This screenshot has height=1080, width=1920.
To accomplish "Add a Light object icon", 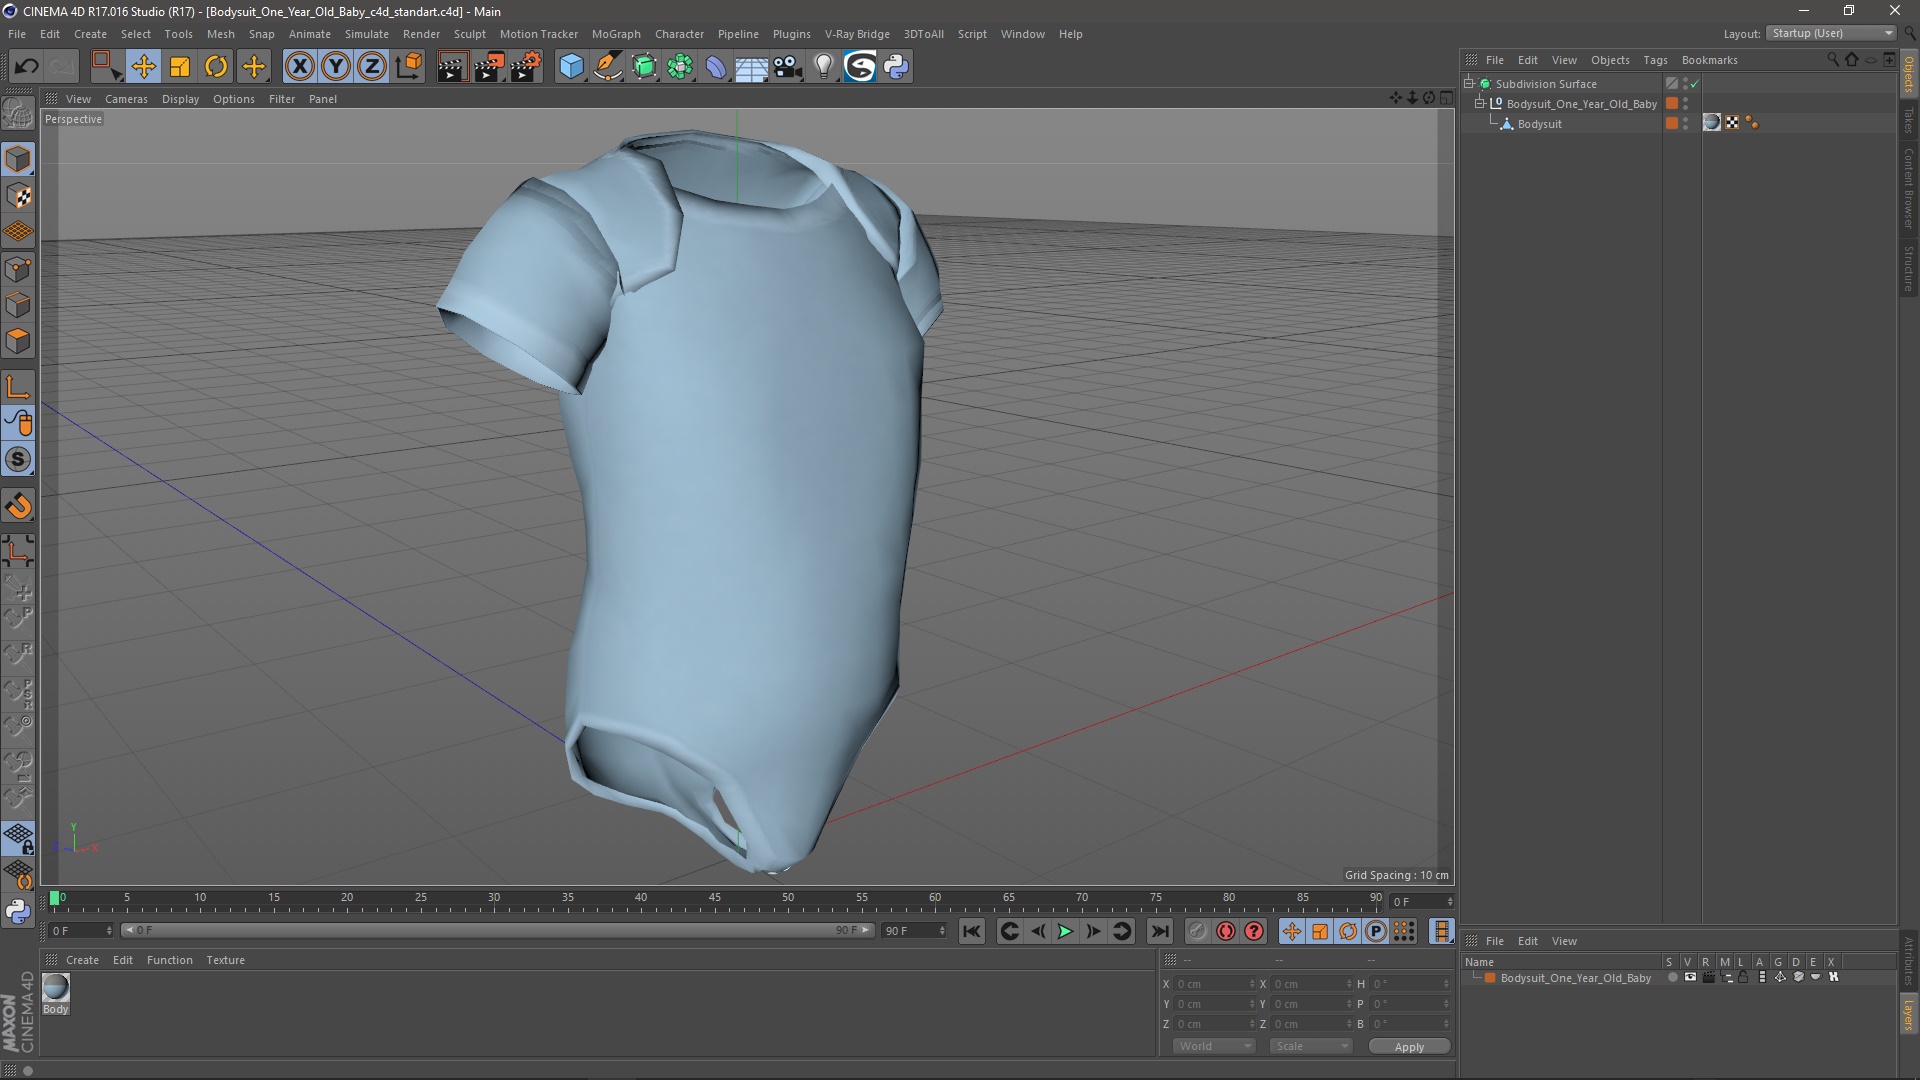I will coord(824,67).
